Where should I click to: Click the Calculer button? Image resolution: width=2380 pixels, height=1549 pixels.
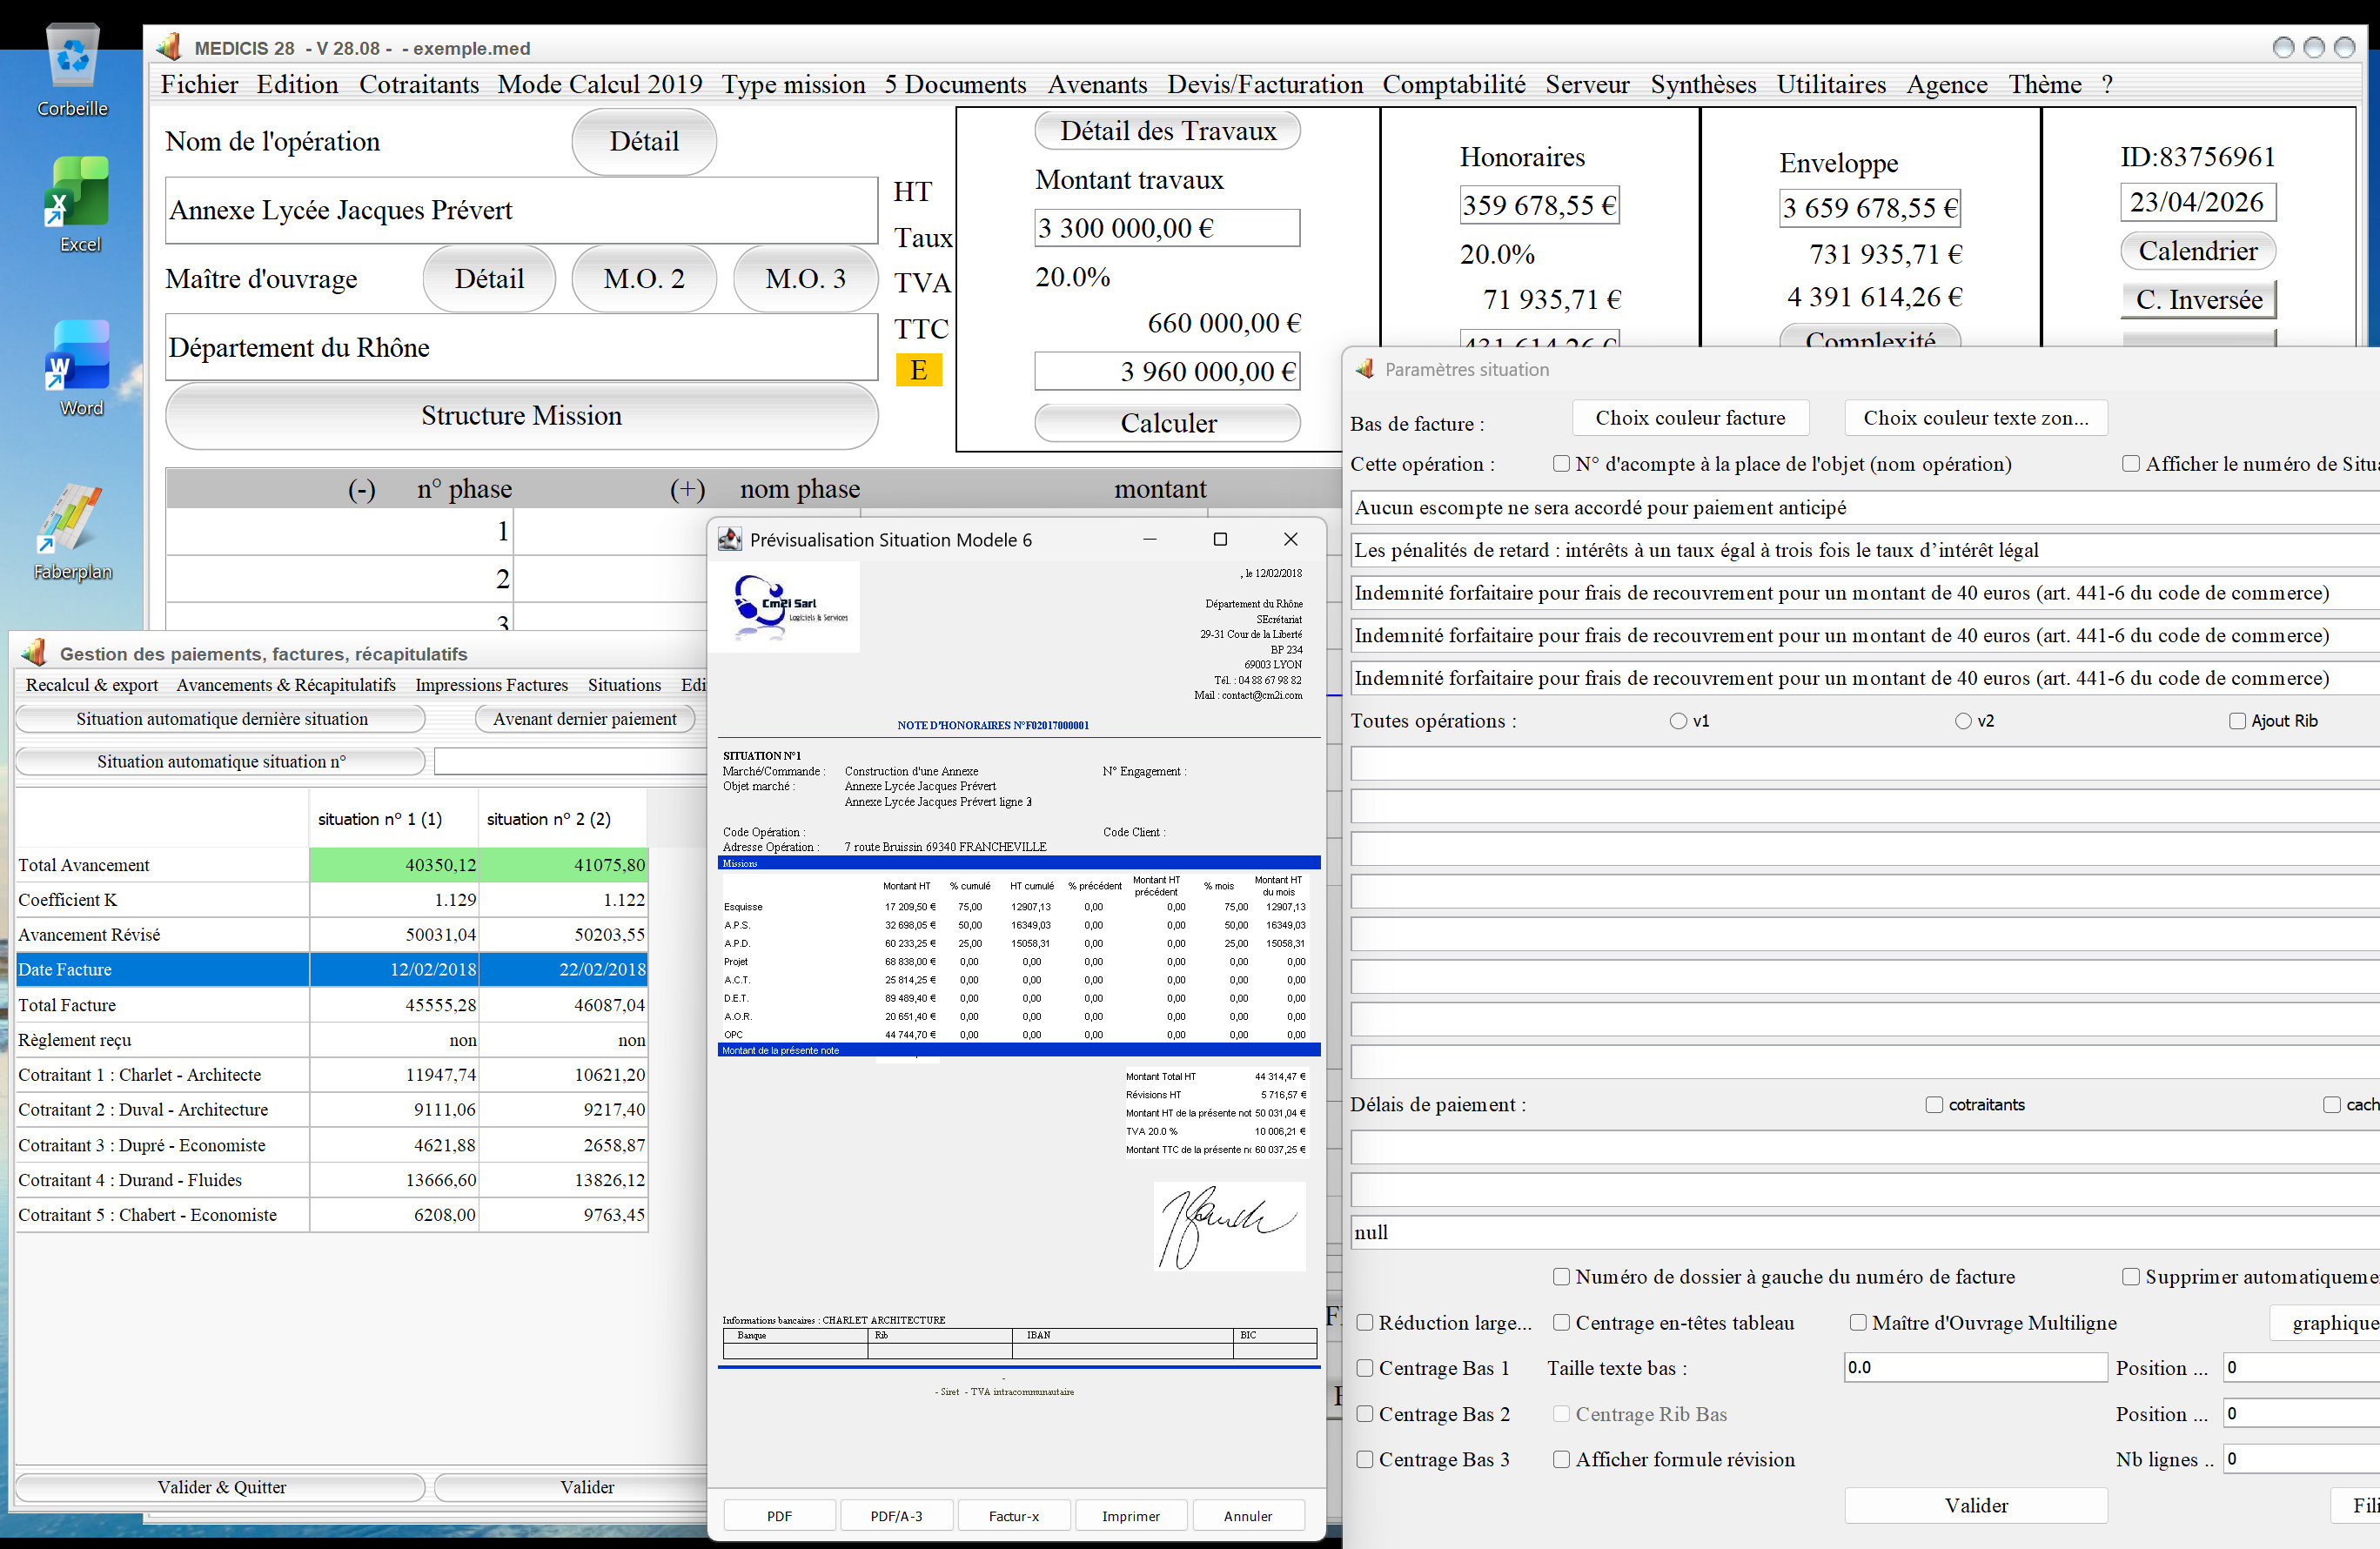click(1167, 422)
